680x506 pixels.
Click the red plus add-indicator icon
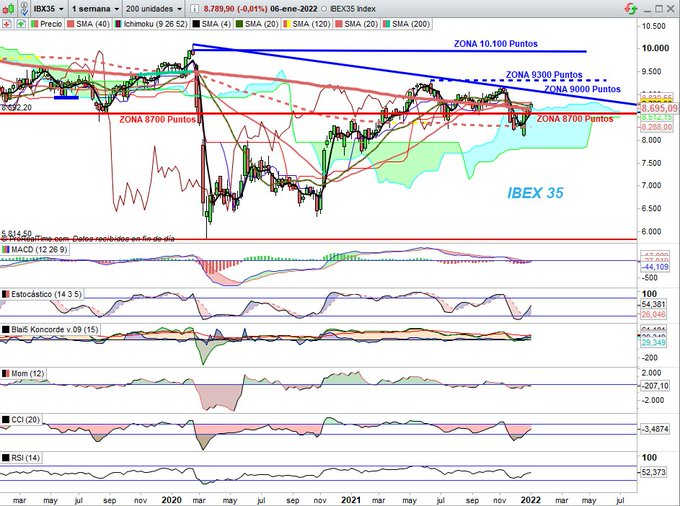[x=7, y=24]
